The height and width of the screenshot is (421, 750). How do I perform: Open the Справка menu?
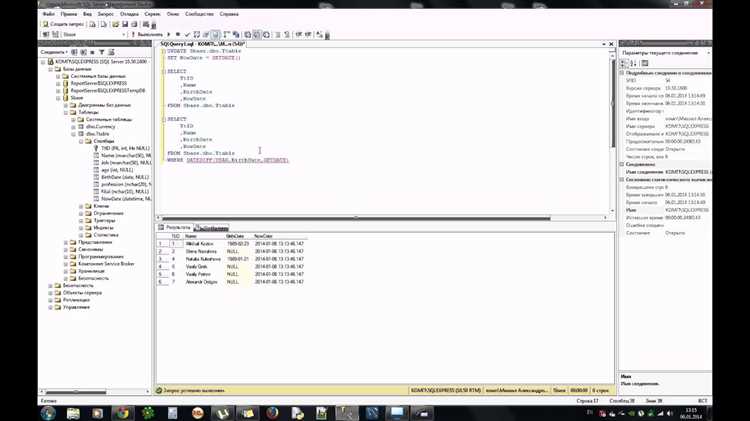tap(229, 14)
